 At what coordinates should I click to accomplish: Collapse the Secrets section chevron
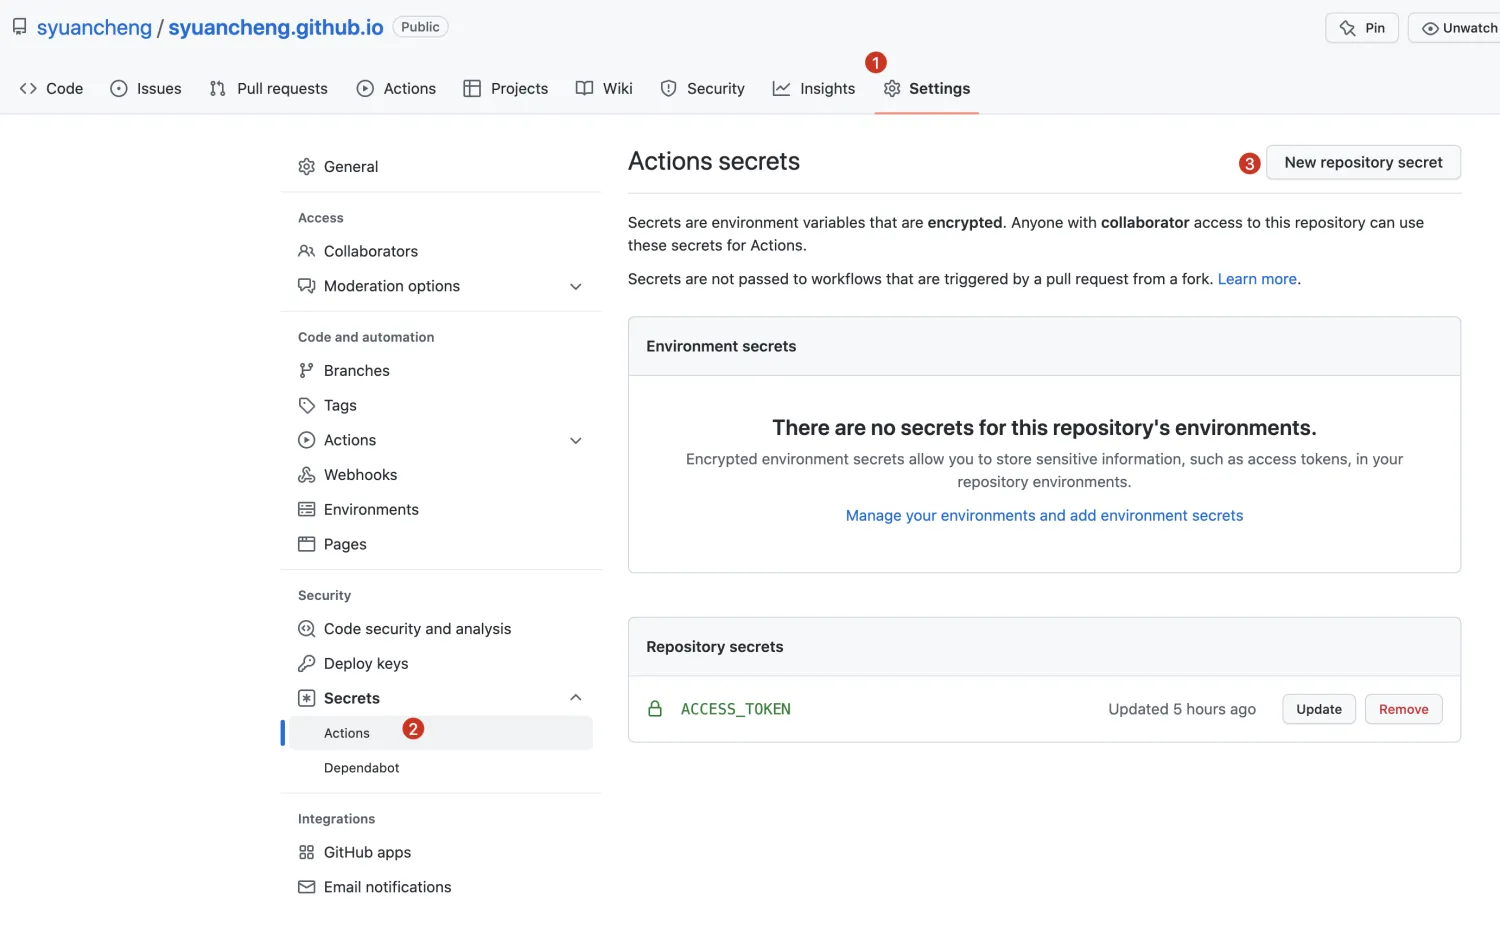point(576,698)
